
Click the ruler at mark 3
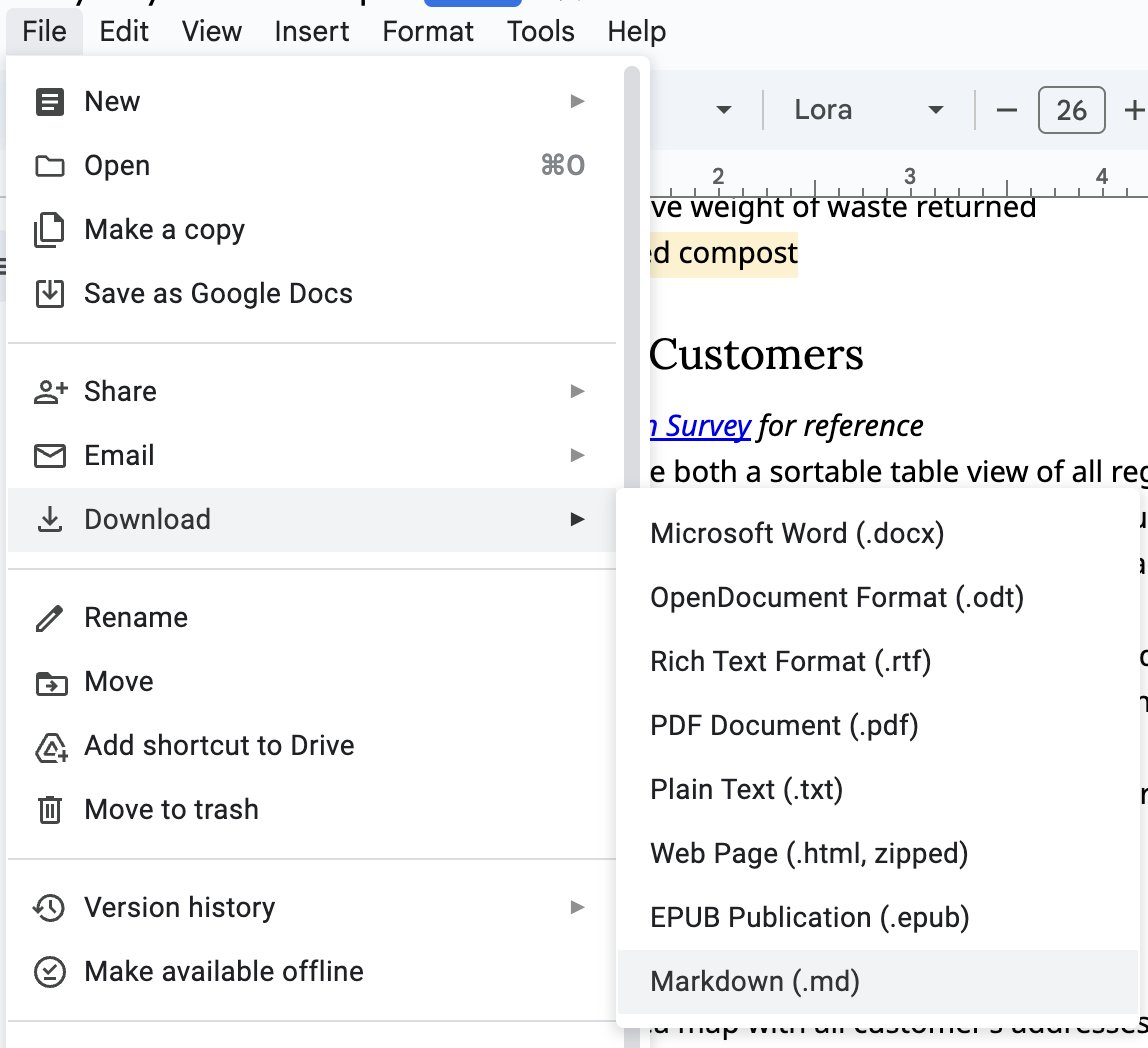[x=909, y=177]
